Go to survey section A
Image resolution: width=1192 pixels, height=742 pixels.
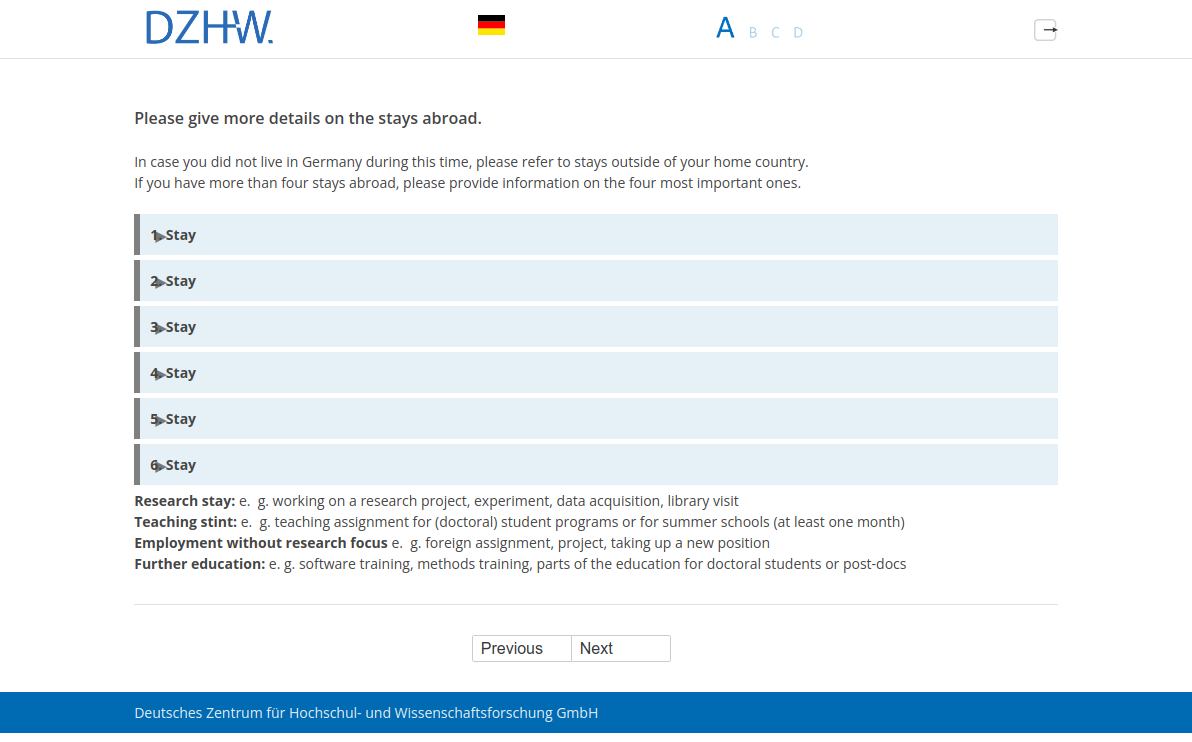coord(725,29)
